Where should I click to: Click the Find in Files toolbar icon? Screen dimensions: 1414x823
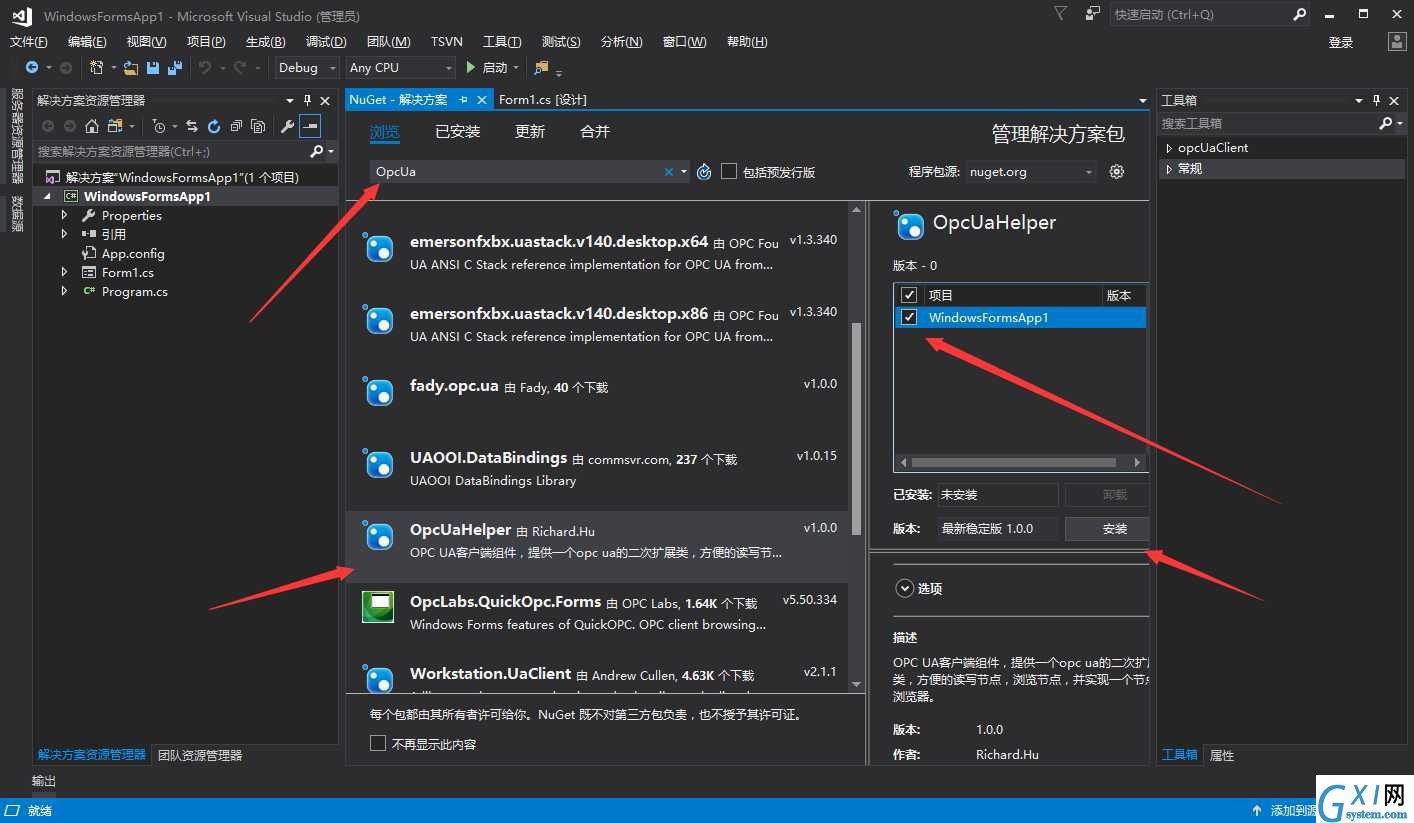coord(541,68)
